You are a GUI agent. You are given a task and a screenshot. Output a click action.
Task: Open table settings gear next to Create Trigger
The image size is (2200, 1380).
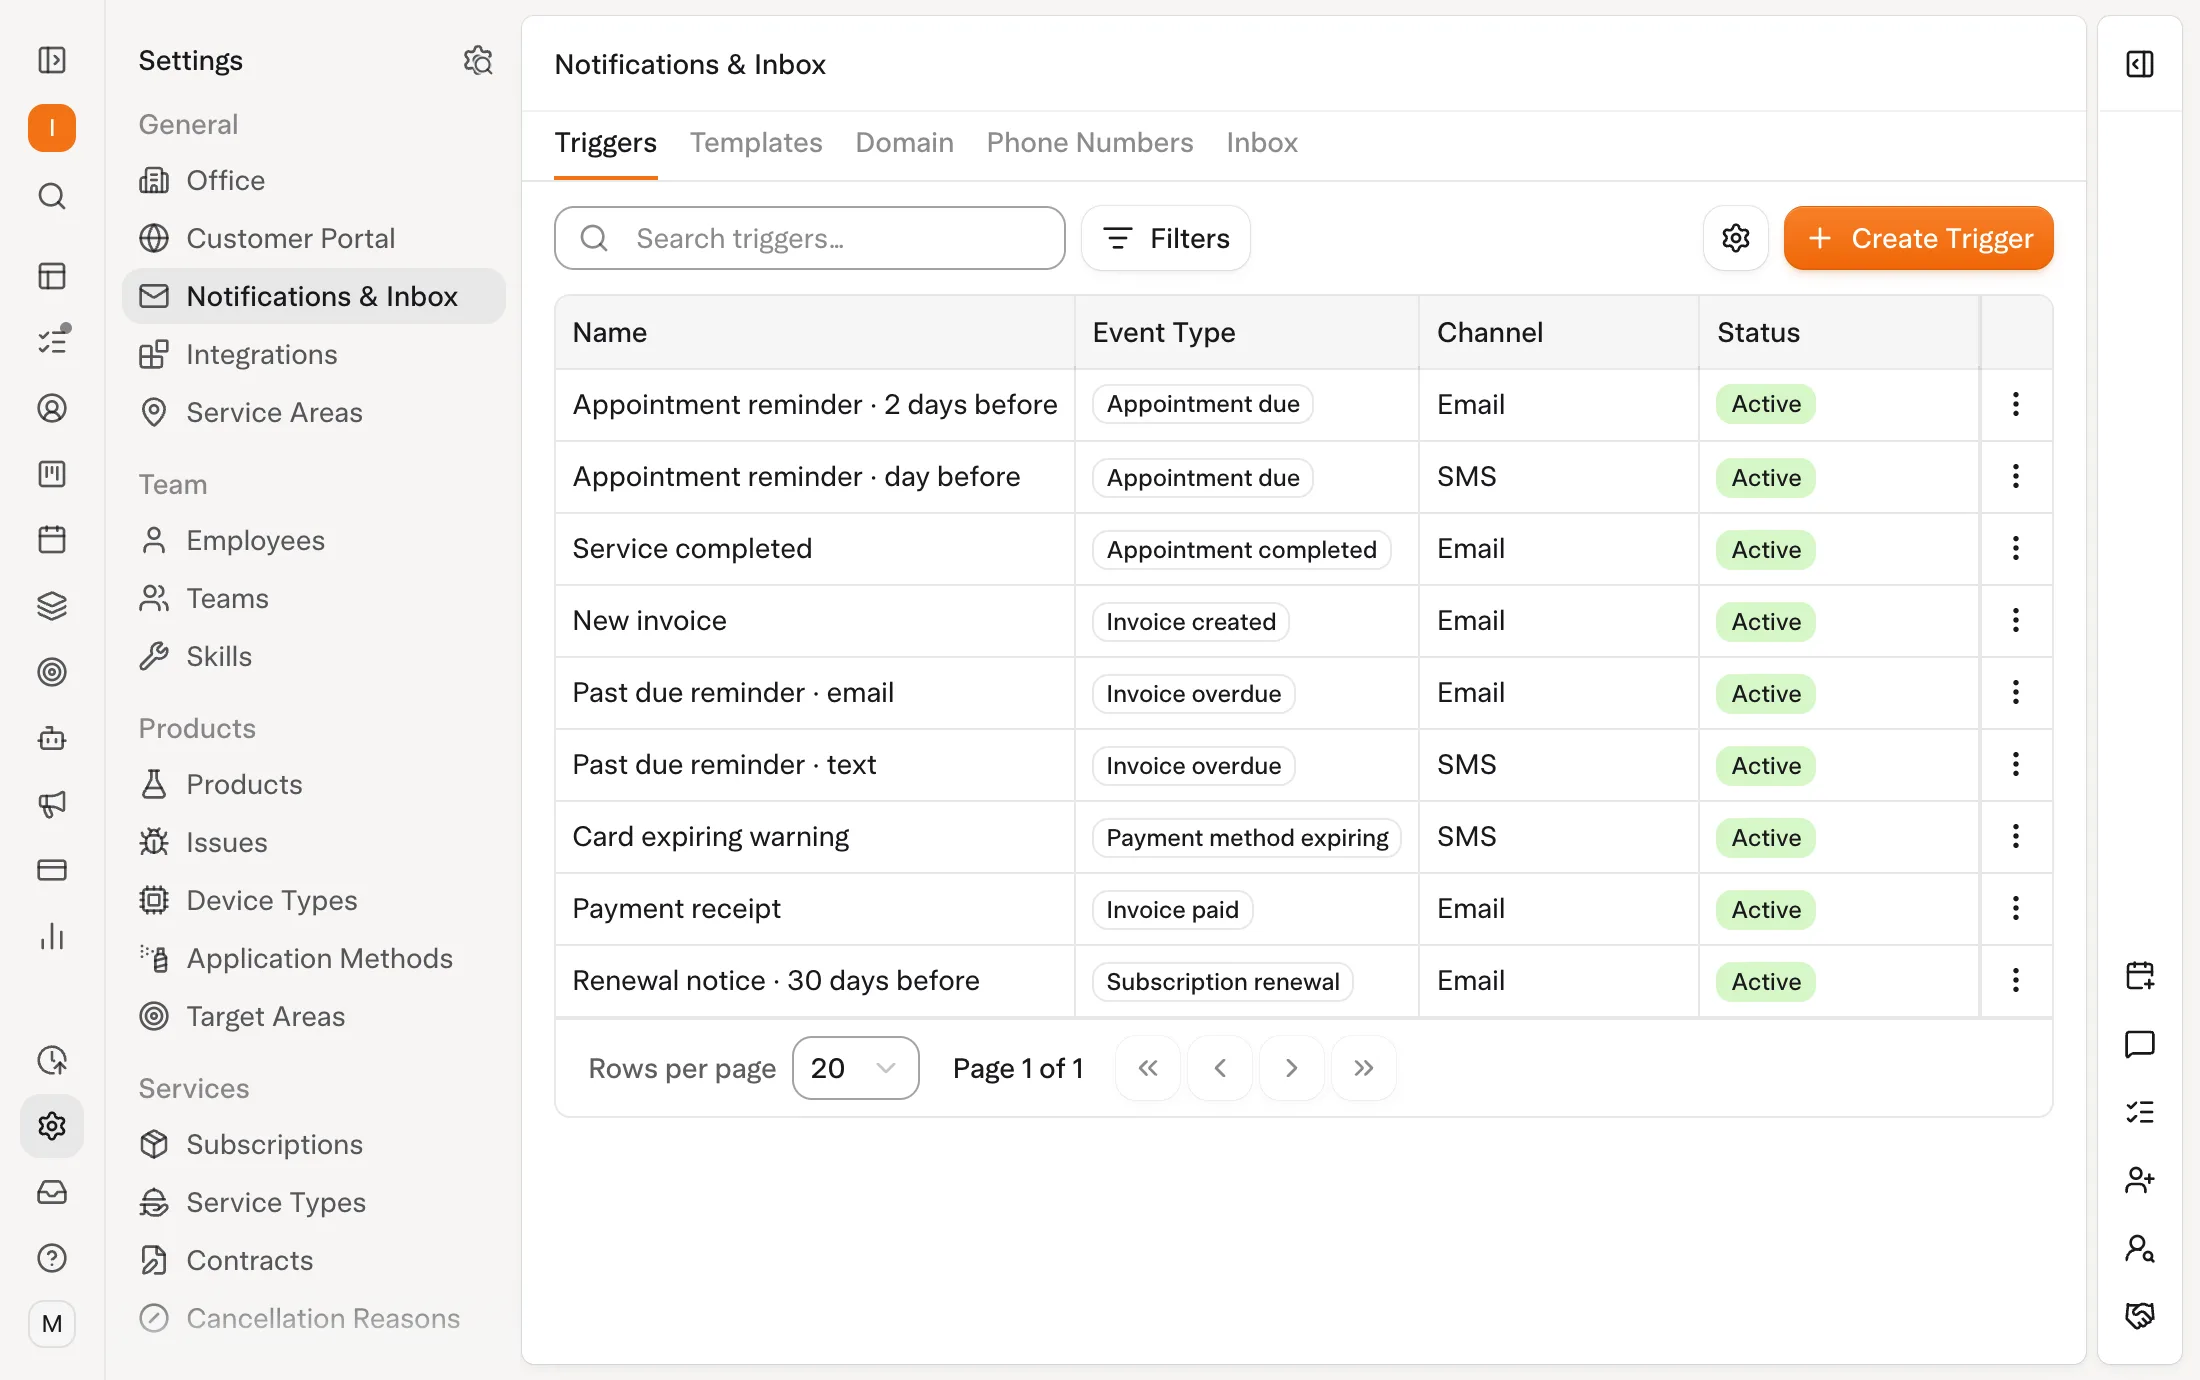click(1736, 238)
